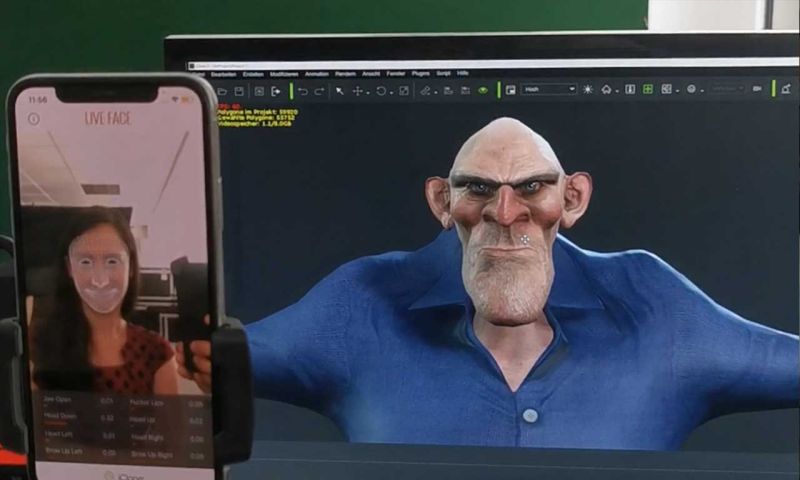Image resolution: width=800 pixels, height=480 pixels.
Task: Open the Bearbeiten menu
Action: (223, 74)
